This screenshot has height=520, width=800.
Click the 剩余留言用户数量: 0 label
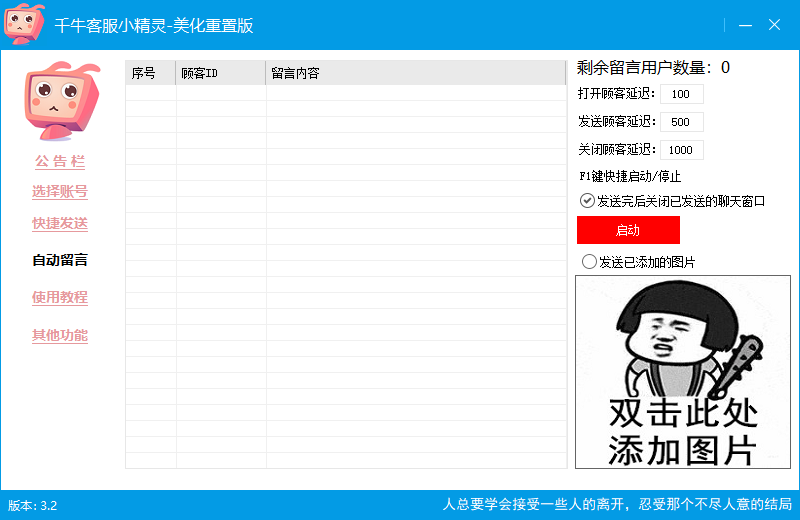(654, 67)
